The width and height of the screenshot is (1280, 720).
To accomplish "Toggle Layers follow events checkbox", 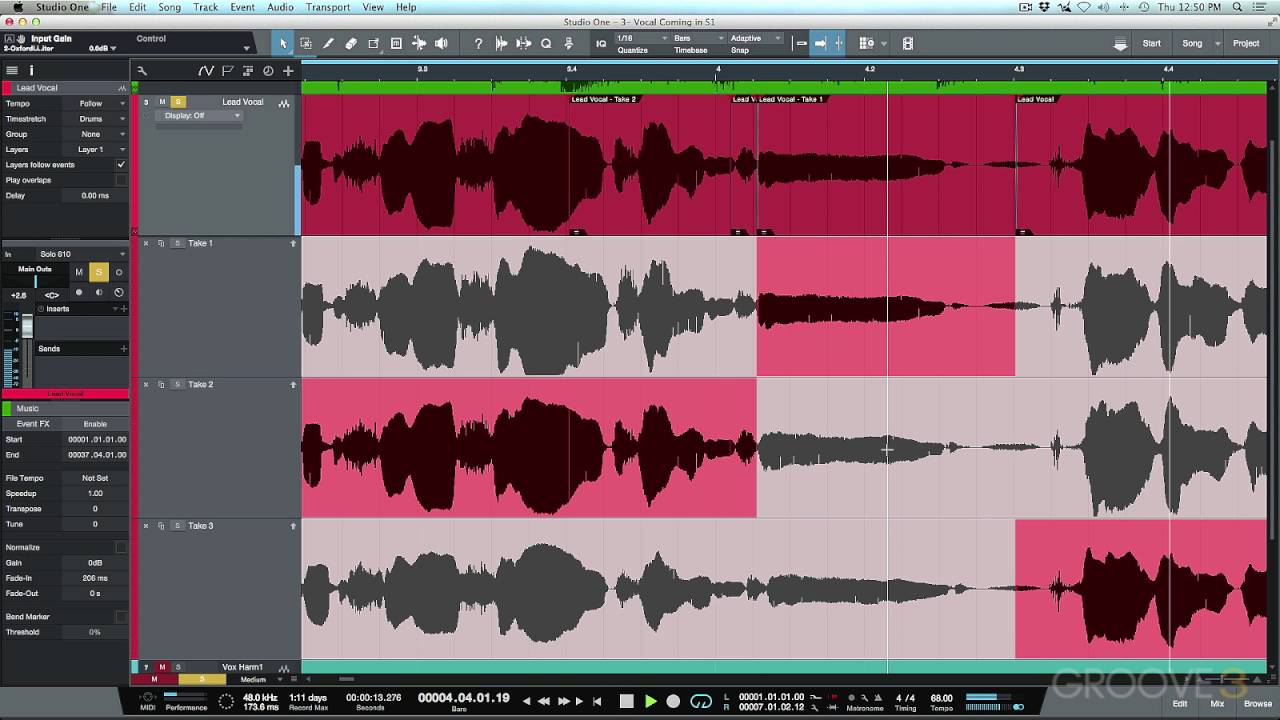I will tap(121, 164).
